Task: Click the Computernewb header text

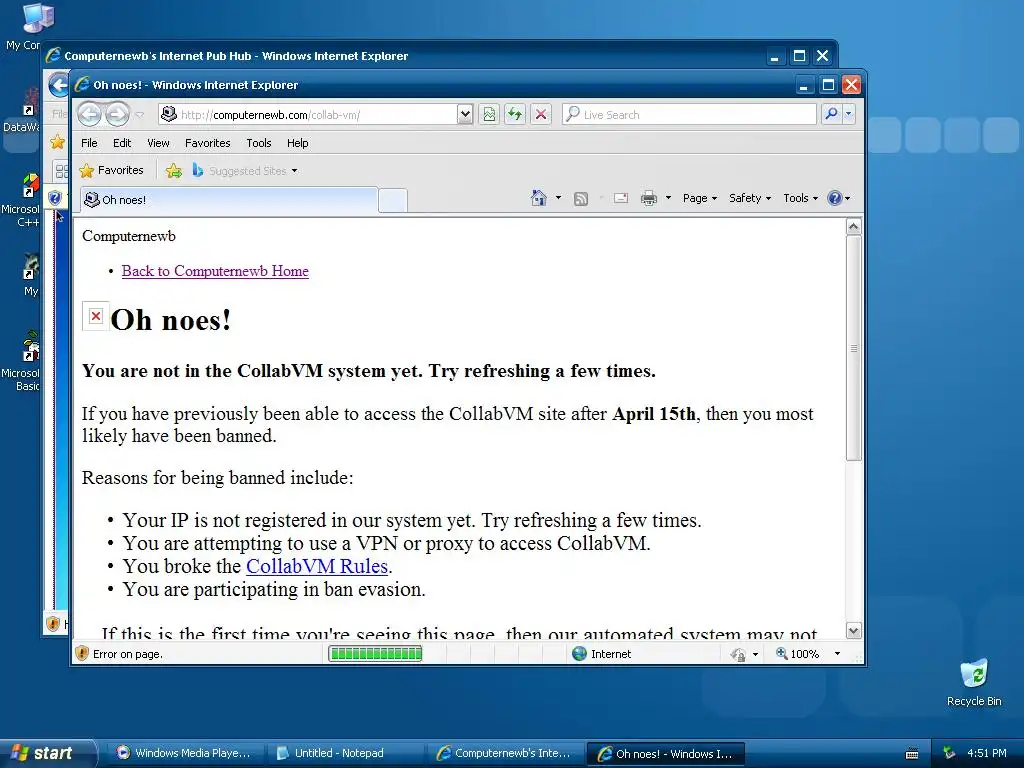Action: 129,236
